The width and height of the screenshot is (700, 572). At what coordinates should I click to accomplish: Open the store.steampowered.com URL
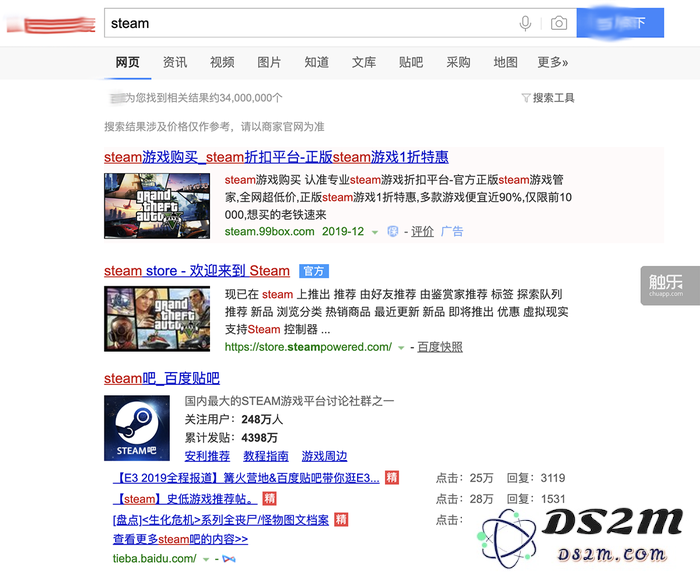tap(308, 347)
